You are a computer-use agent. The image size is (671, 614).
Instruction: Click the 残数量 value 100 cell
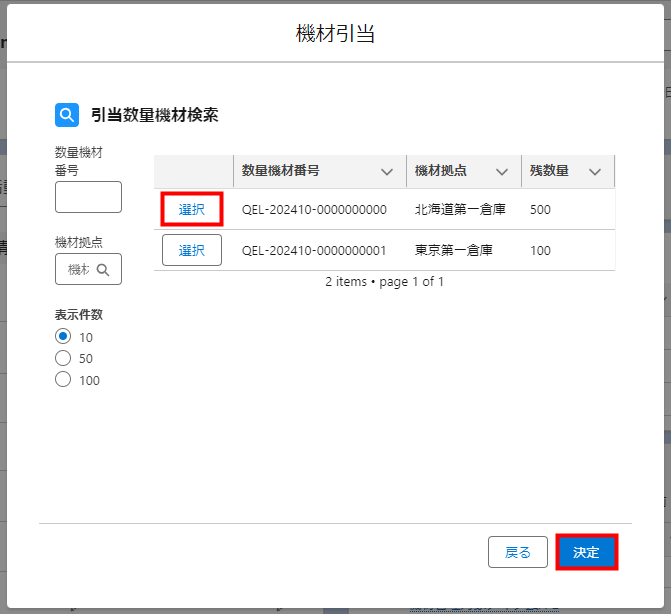541,250
